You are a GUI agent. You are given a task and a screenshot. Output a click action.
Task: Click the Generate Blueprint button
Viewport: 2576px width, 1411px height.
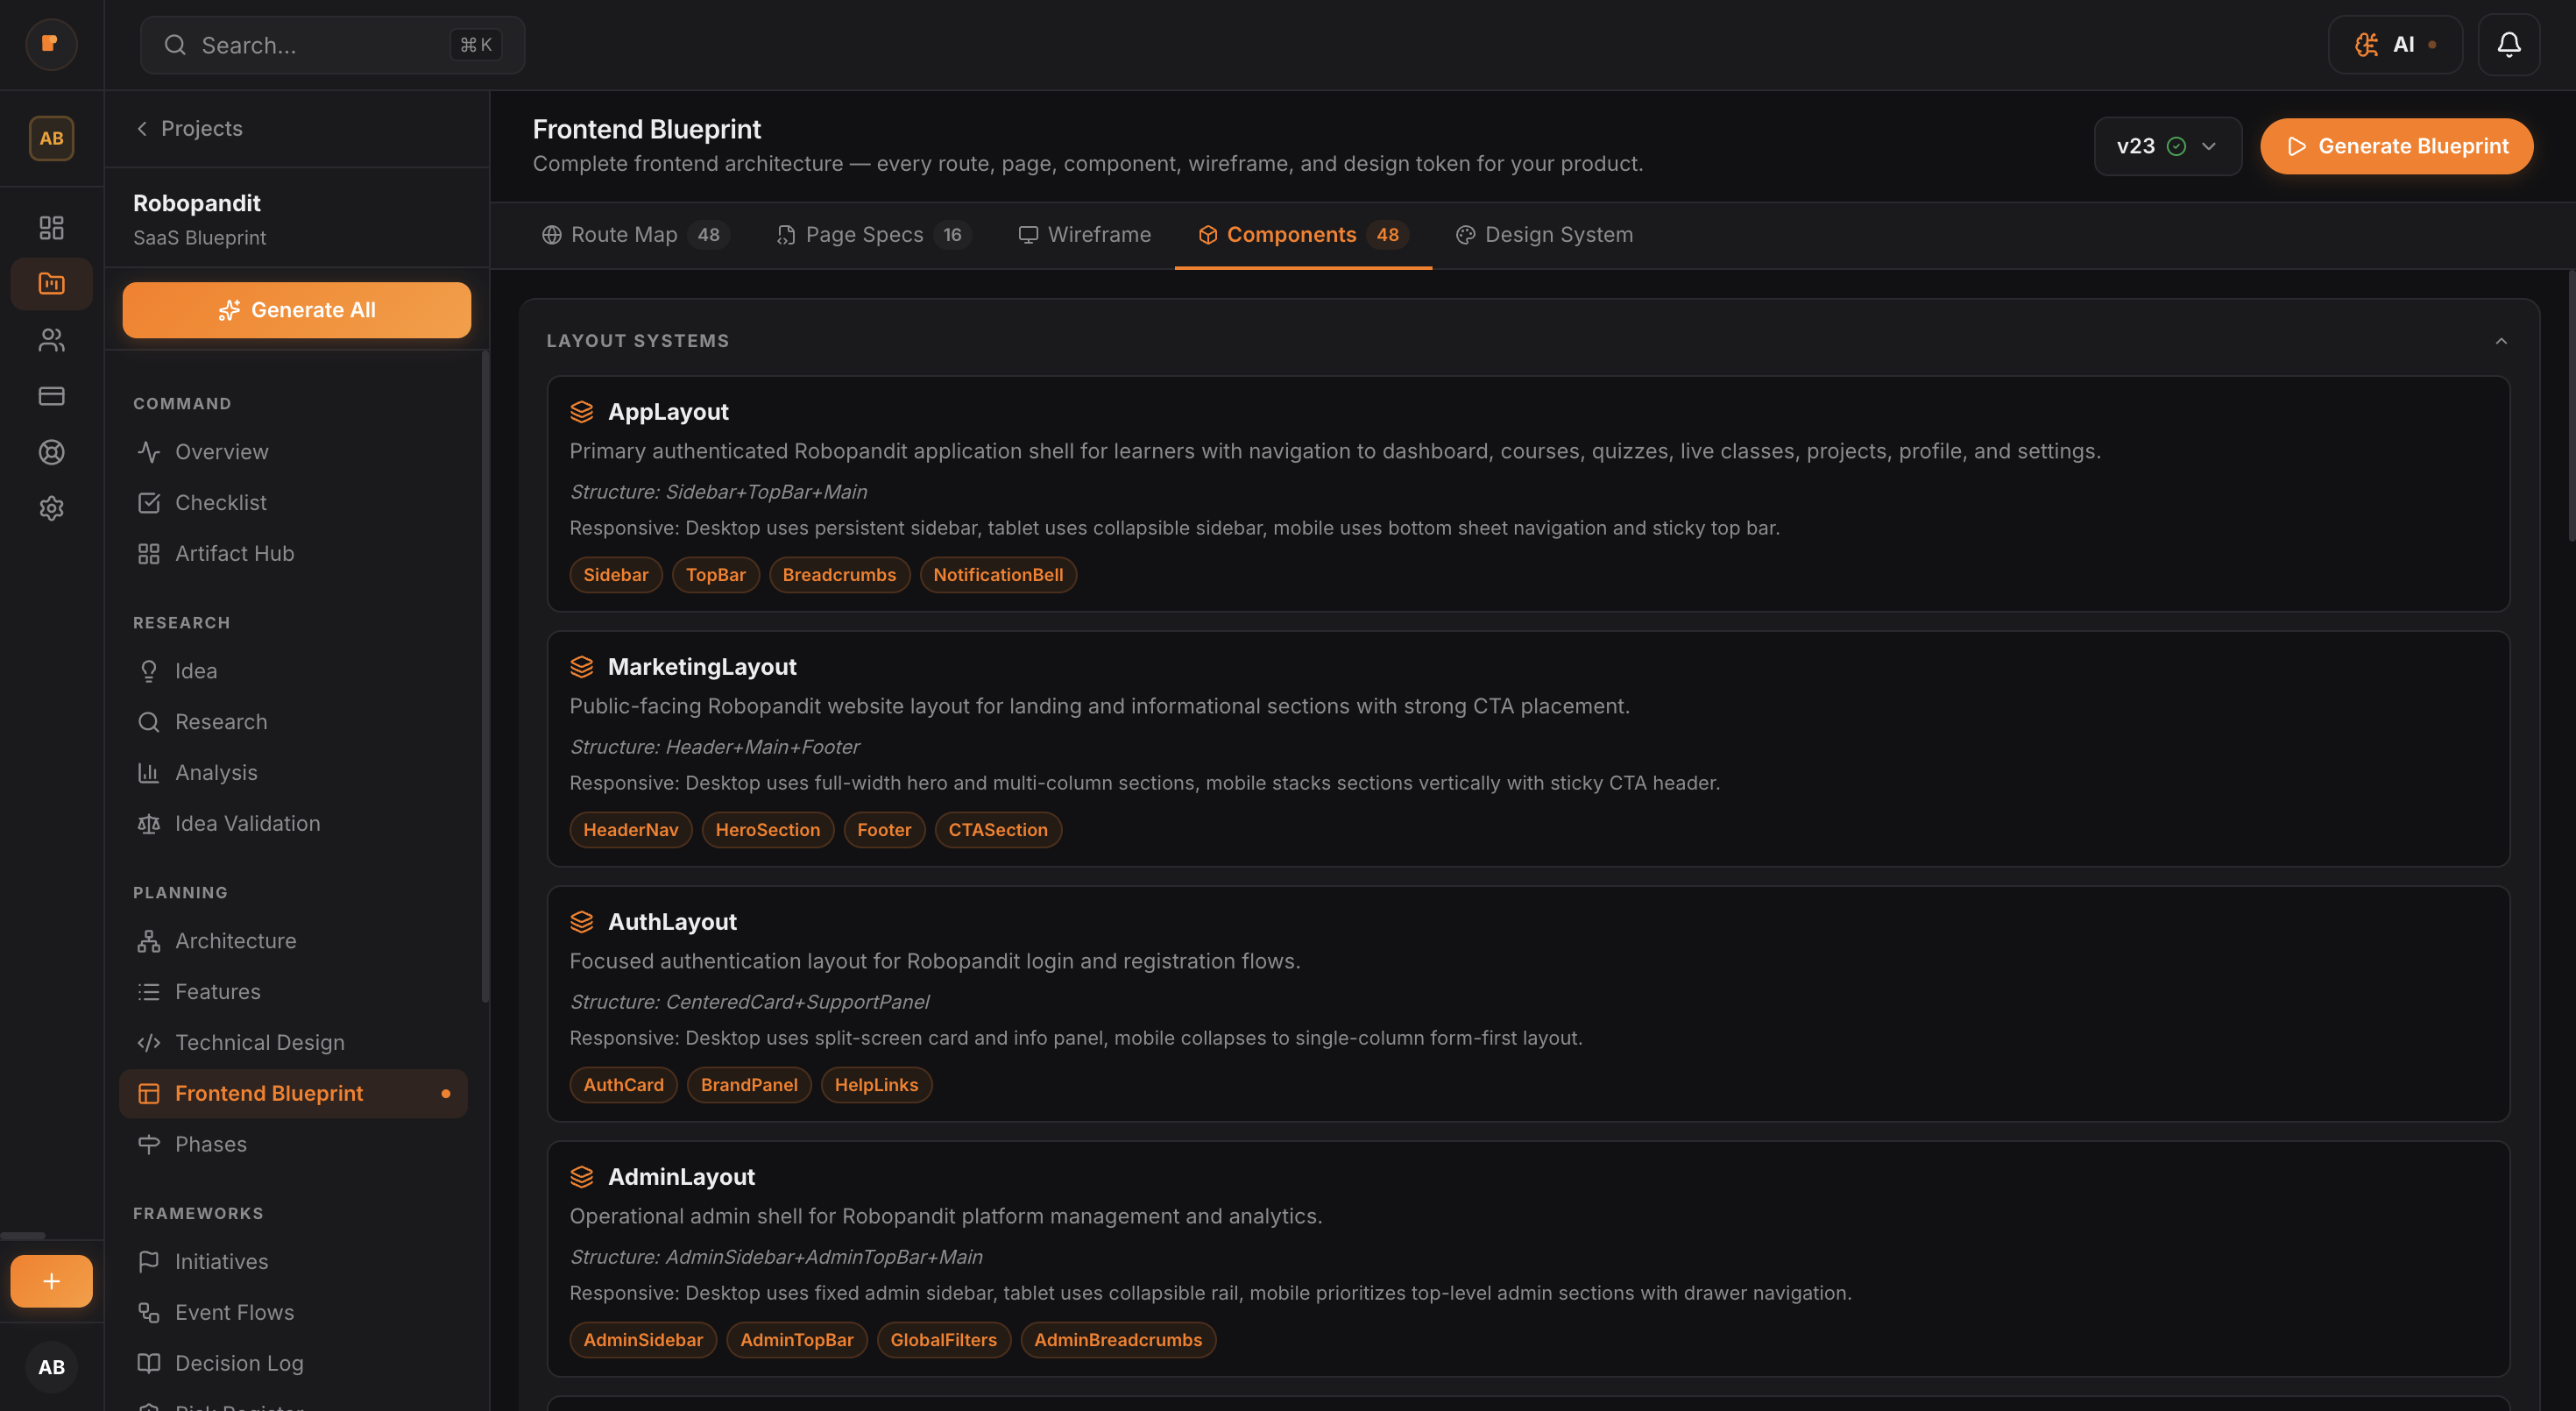point(2396,146)
